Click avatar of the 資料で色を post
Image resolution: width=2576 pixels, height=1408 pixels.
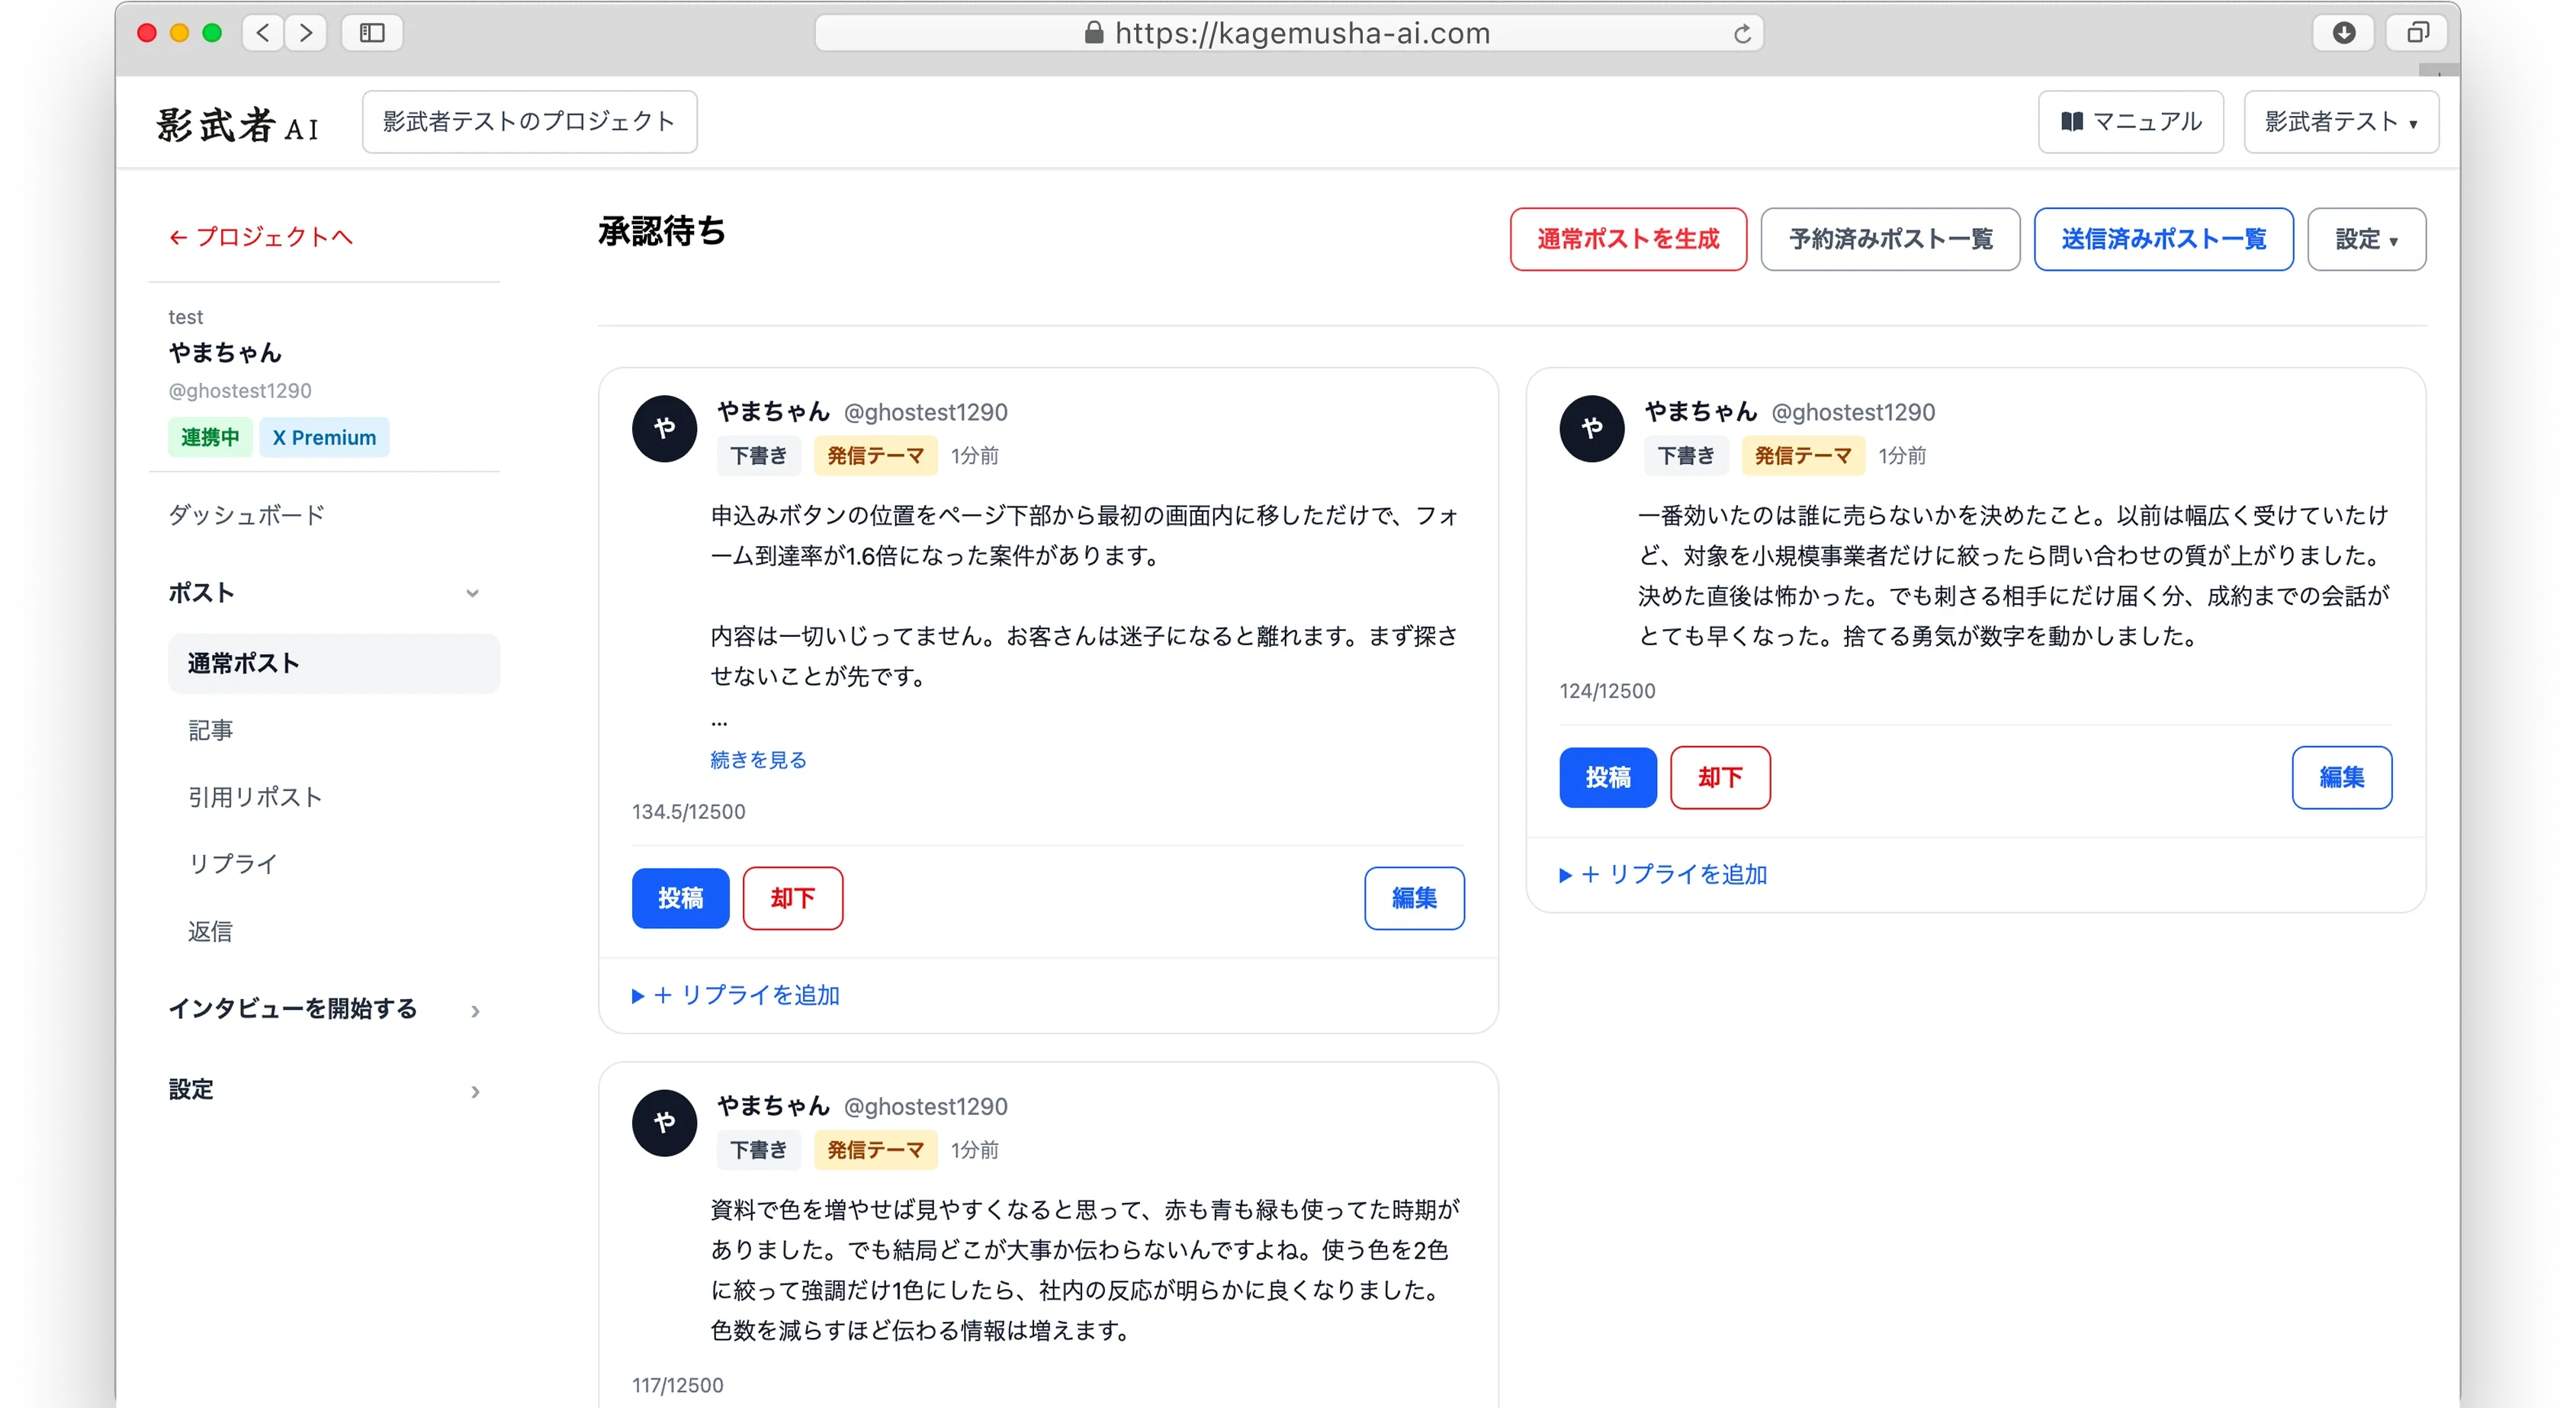[x=664, y=1123]
